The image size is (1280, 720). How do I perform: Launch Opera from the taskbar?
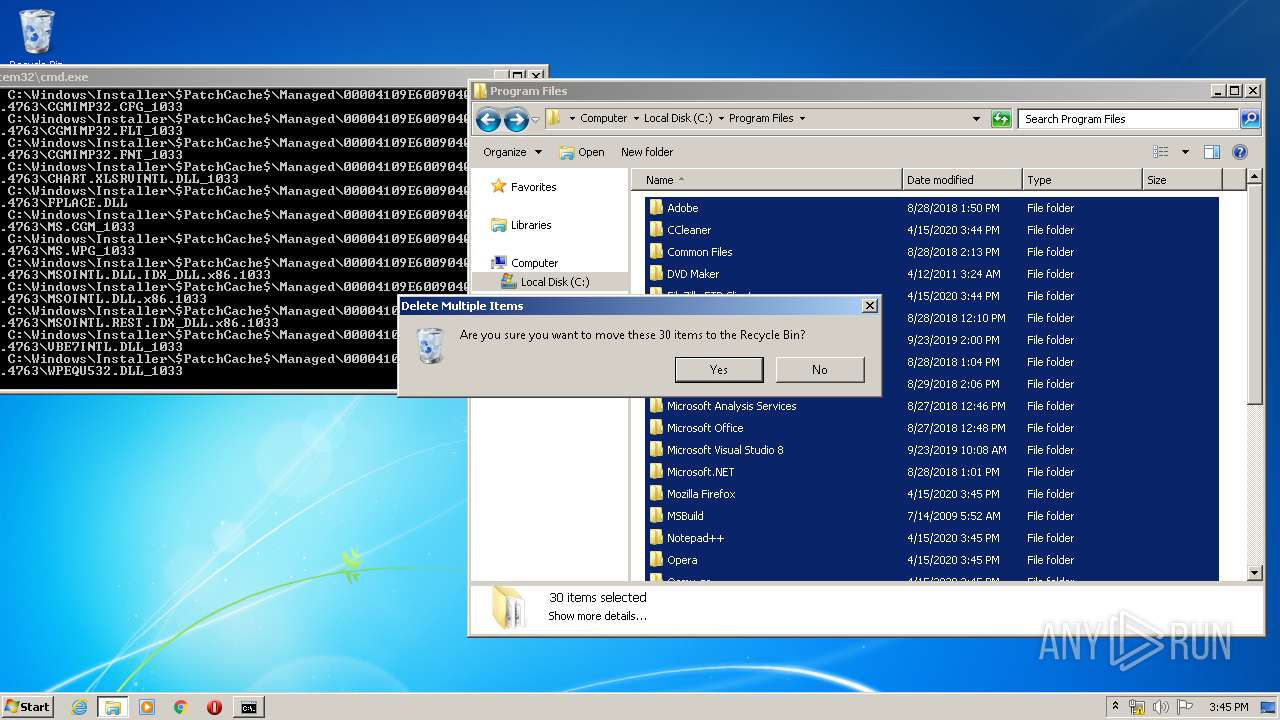(214, 707)
